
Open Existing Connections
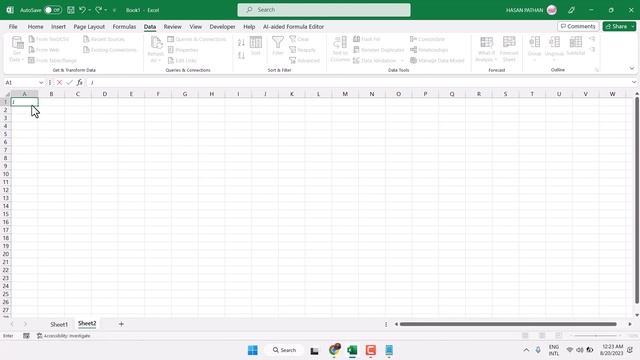point(110,50)
